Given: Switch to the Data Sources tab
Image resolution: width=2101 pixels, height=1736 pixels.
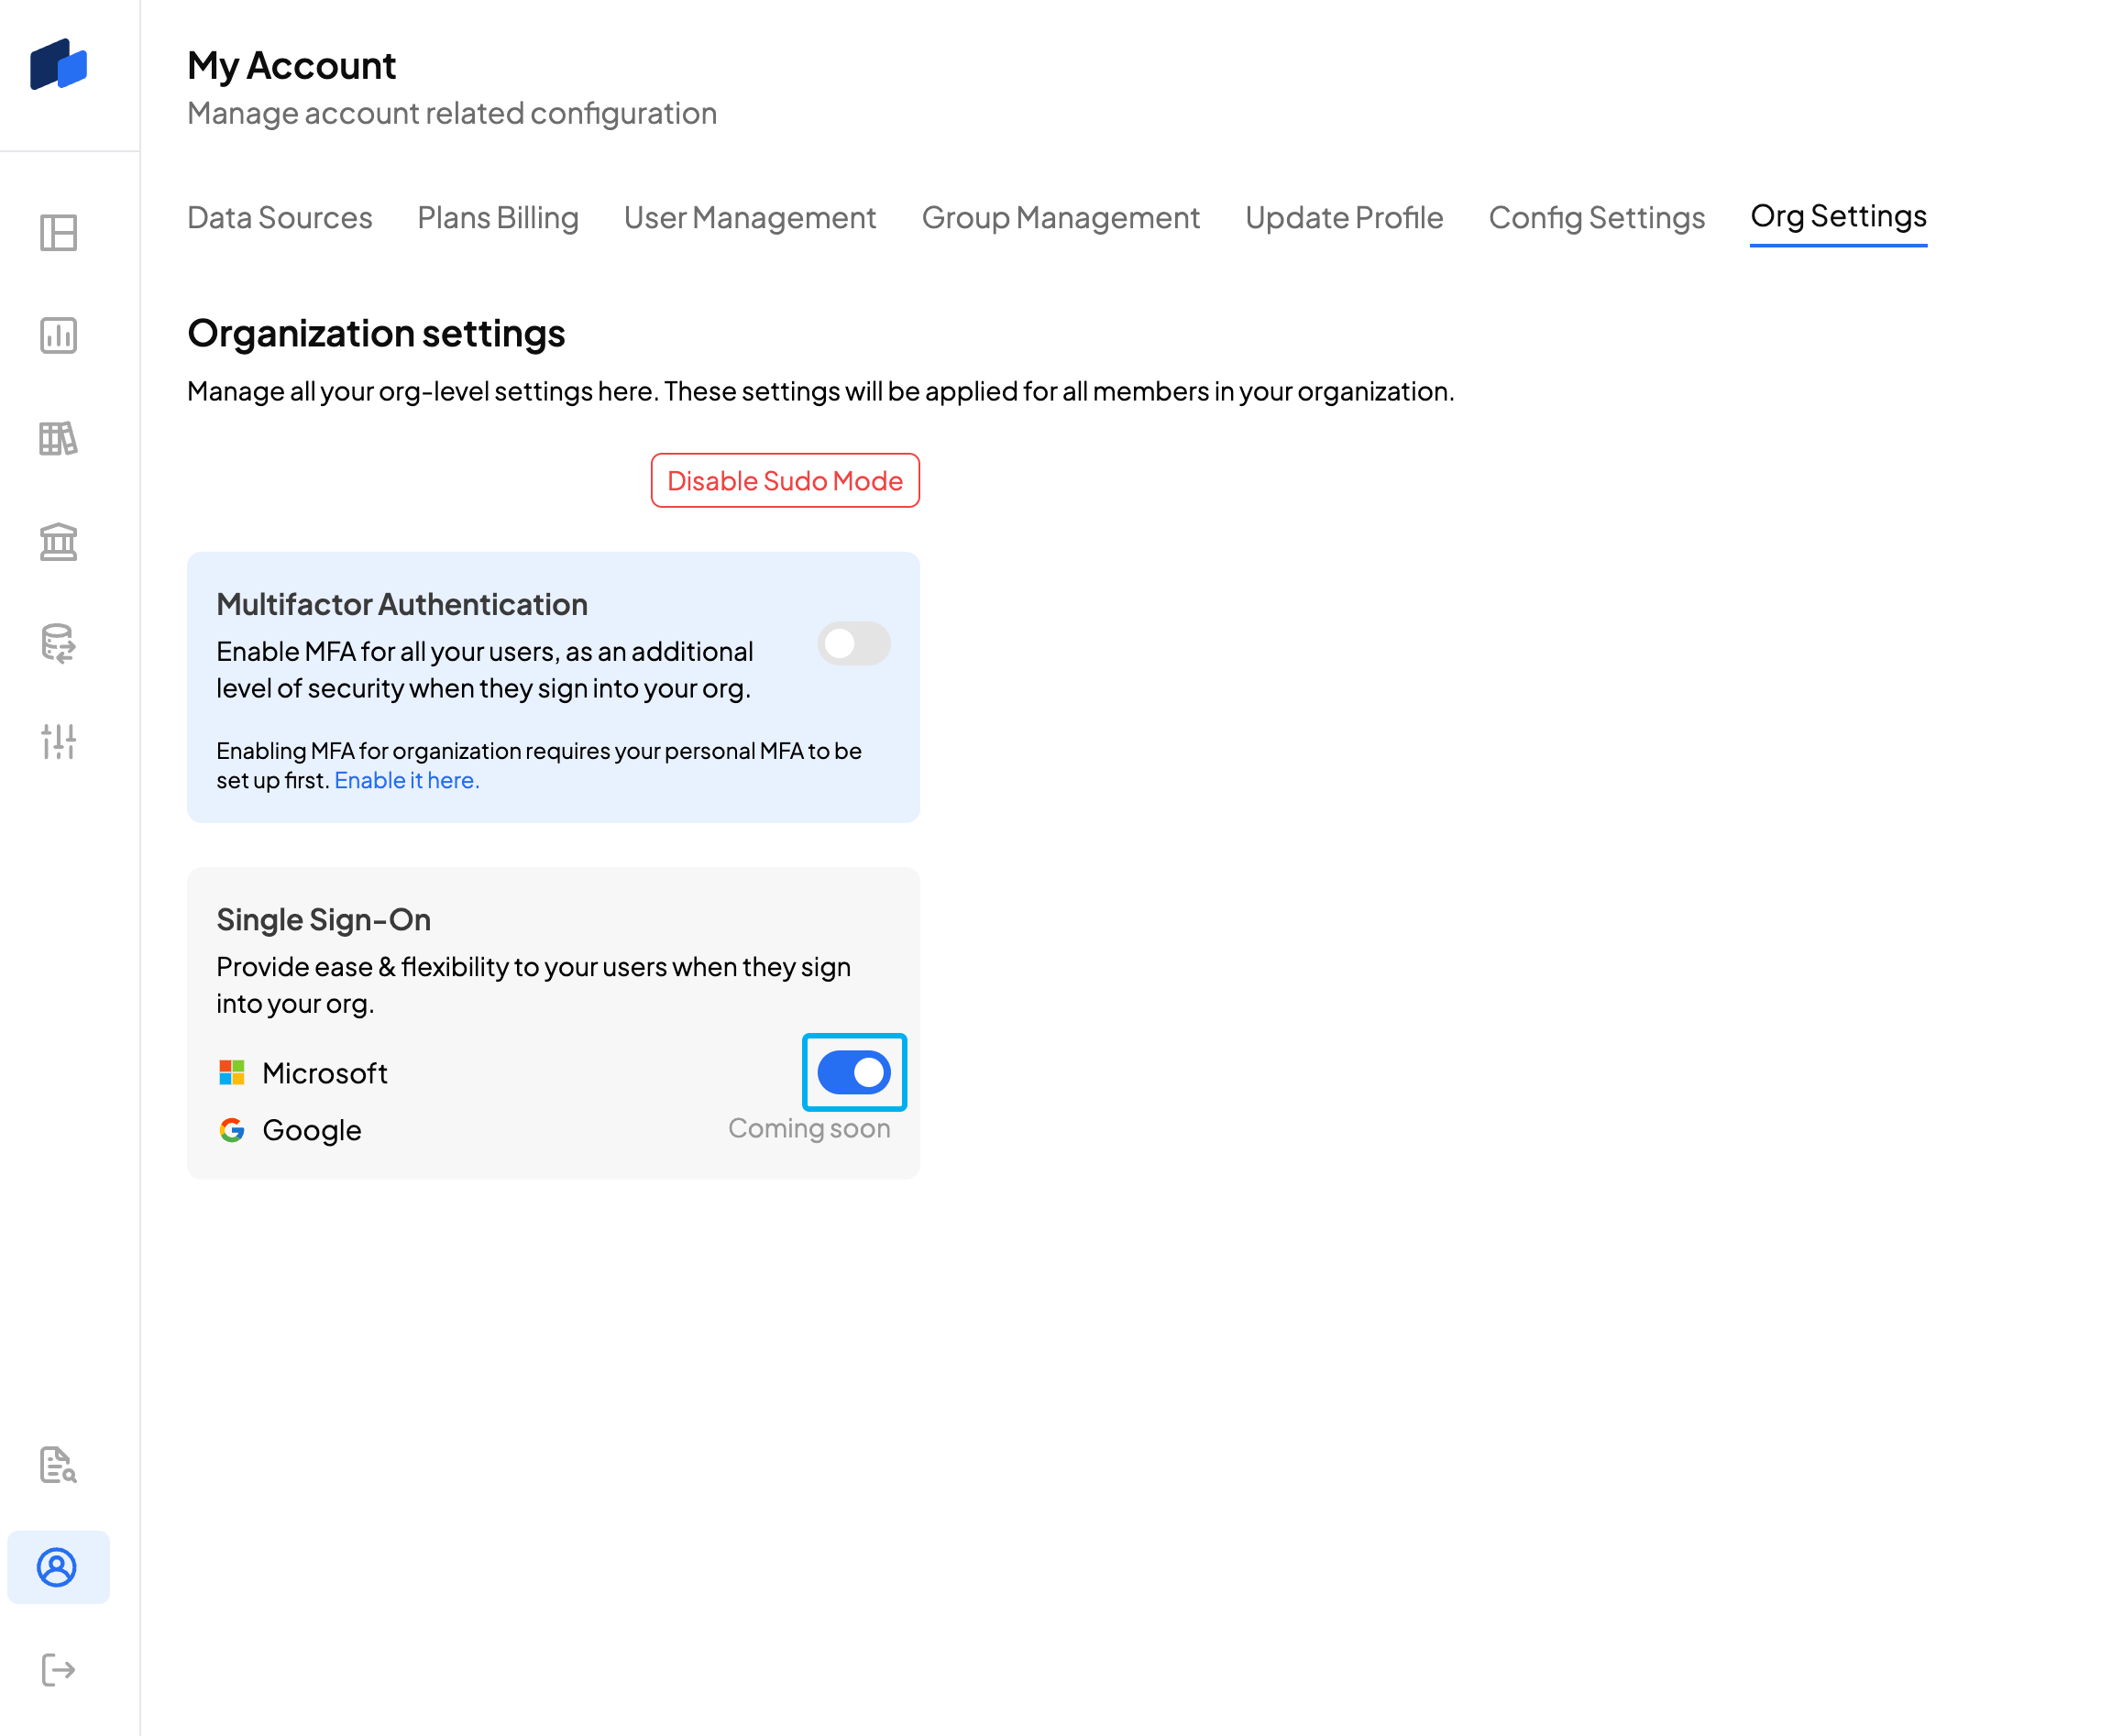Looking at the screenshot, I should tap(279, 218).
